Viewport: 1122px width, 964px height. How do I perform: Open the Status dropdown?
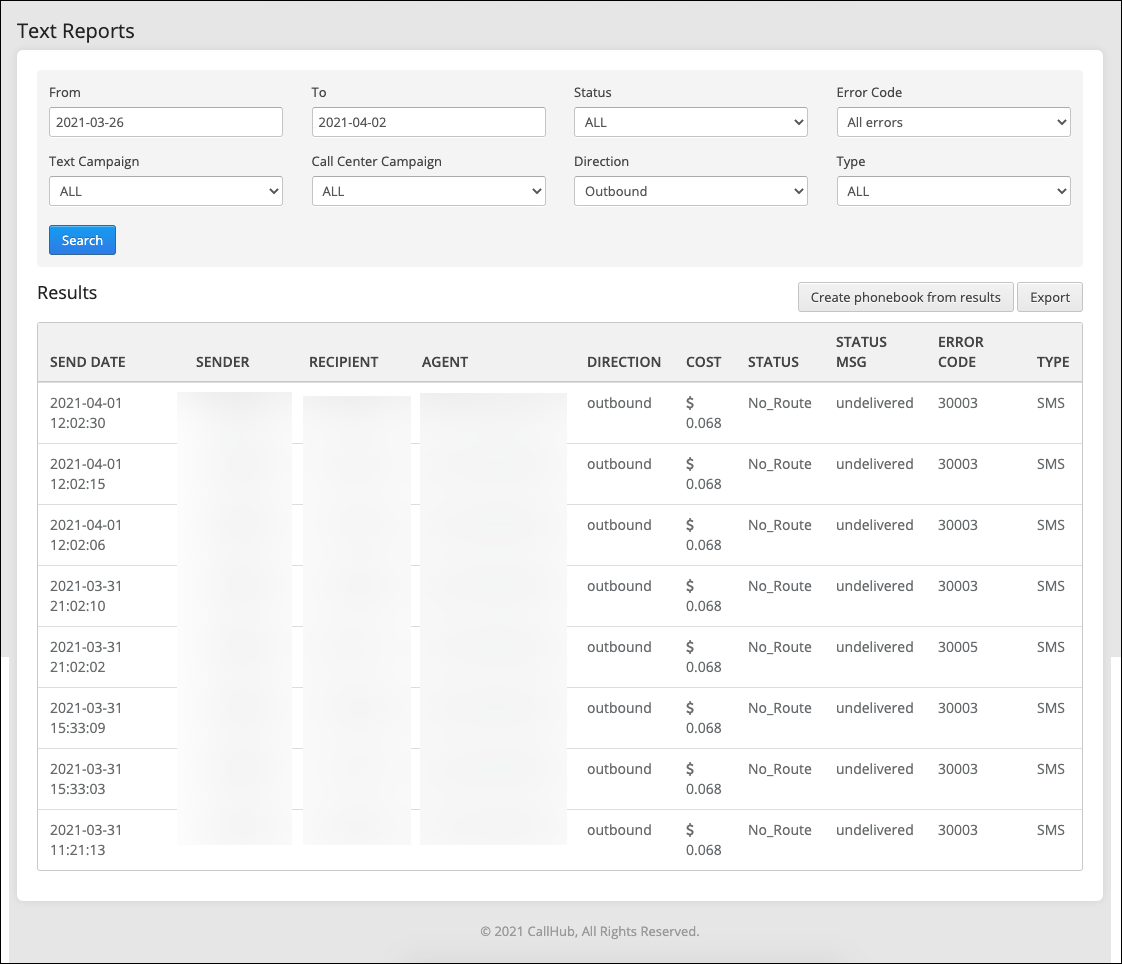click(691, 122)
